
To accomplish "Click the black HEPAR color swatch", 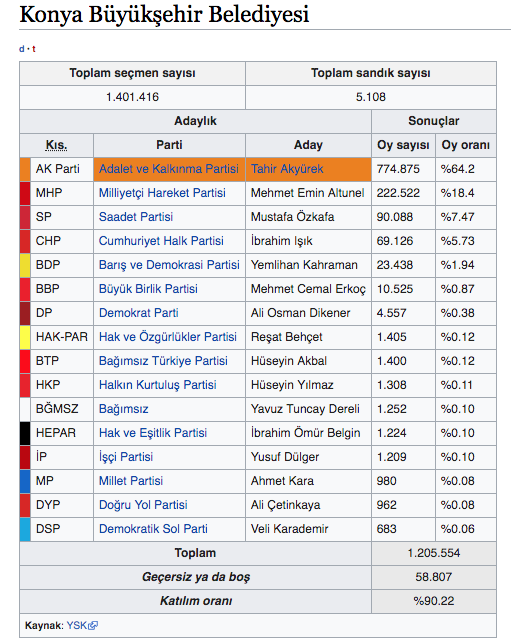I will 25,433.
